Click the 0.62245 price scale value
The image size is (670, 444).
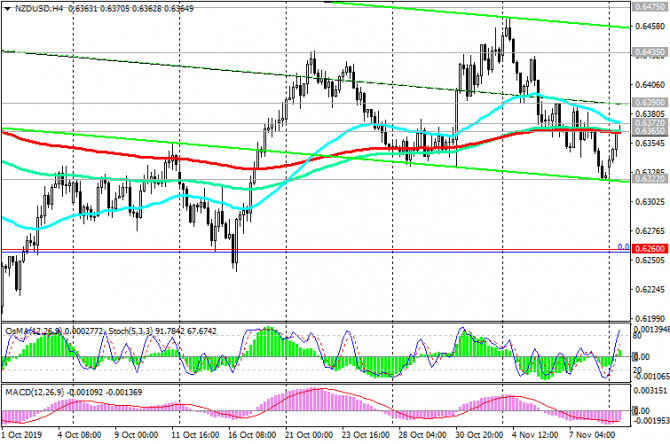(650, 290)
